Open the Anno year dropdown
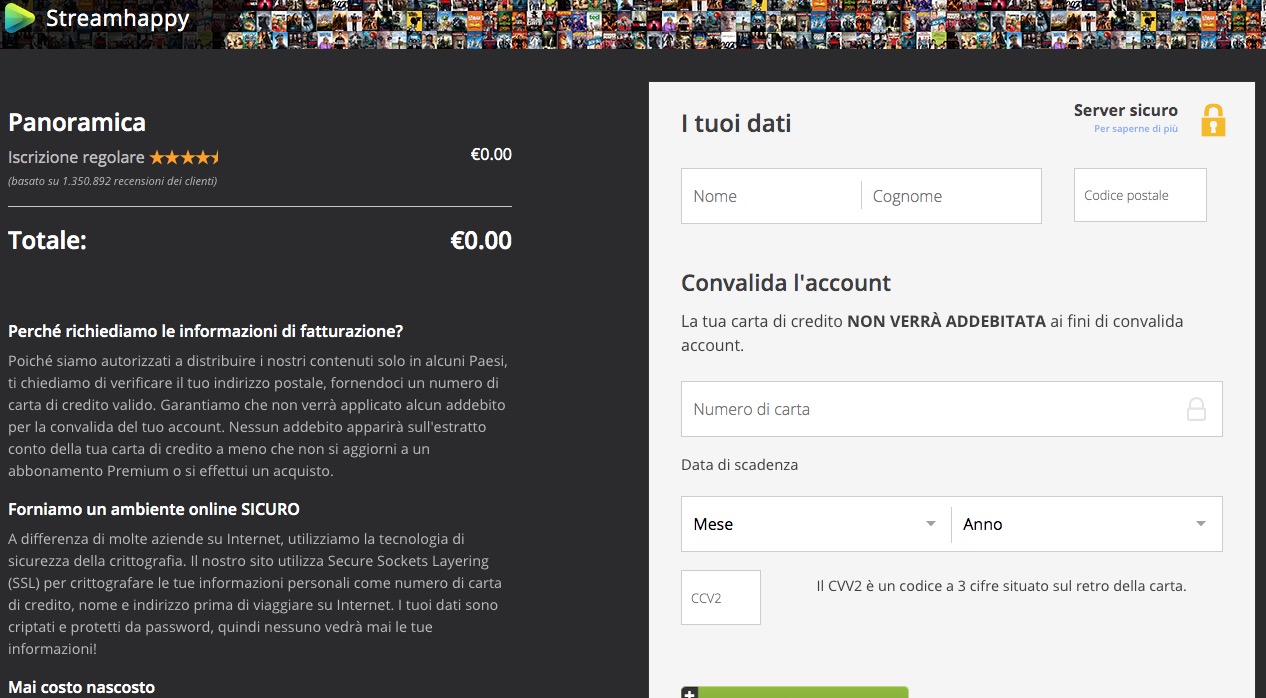Viewport: 1266px width, 698px height. (x=1085, y=524)
